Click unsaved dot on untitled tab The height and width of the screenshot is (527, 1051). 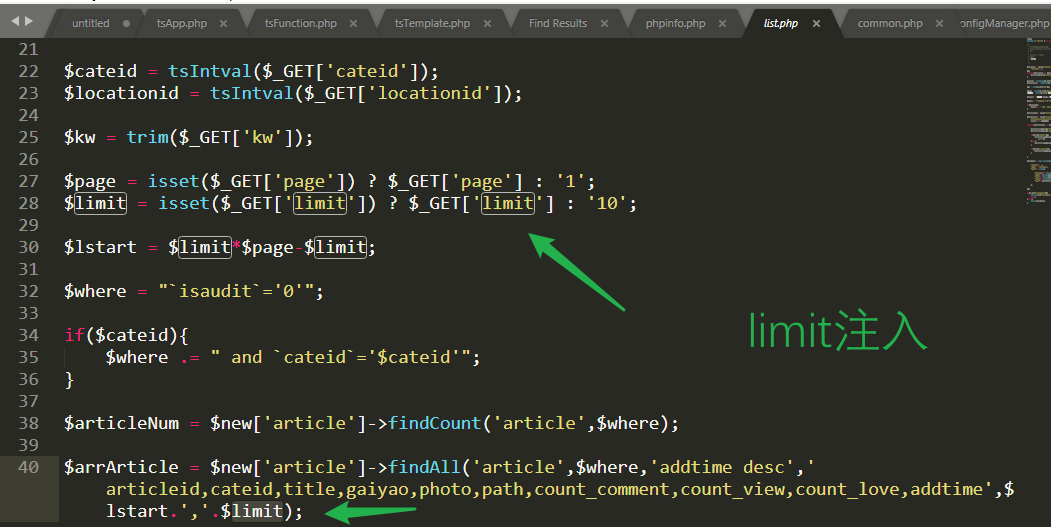(127, 23)
